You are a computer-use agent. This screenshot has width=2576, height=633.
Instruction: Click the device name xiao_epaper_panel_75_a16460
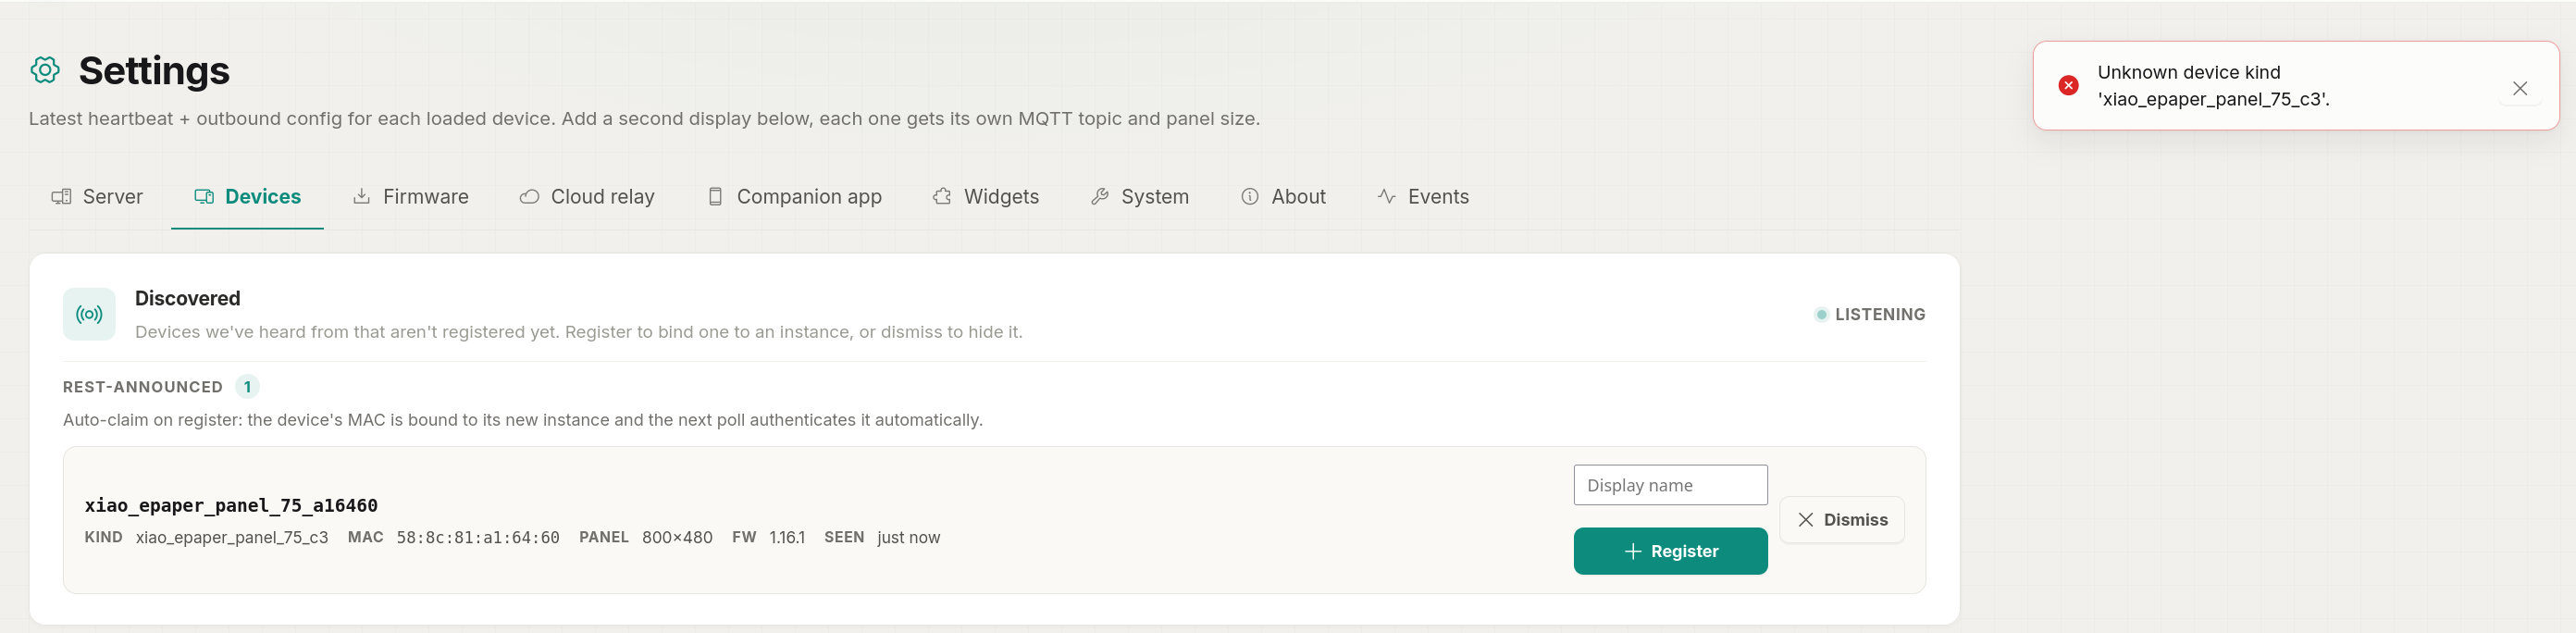point(231,505)
